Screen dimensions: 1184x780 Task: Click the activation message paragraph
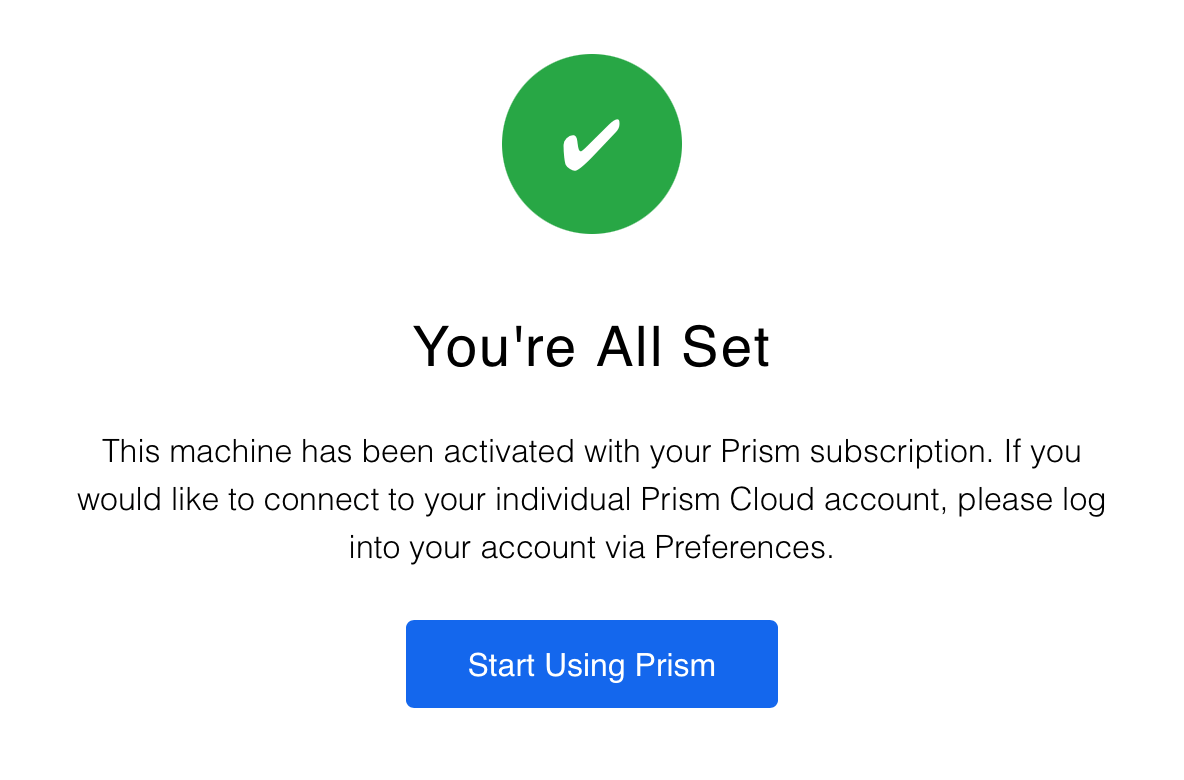591,500
